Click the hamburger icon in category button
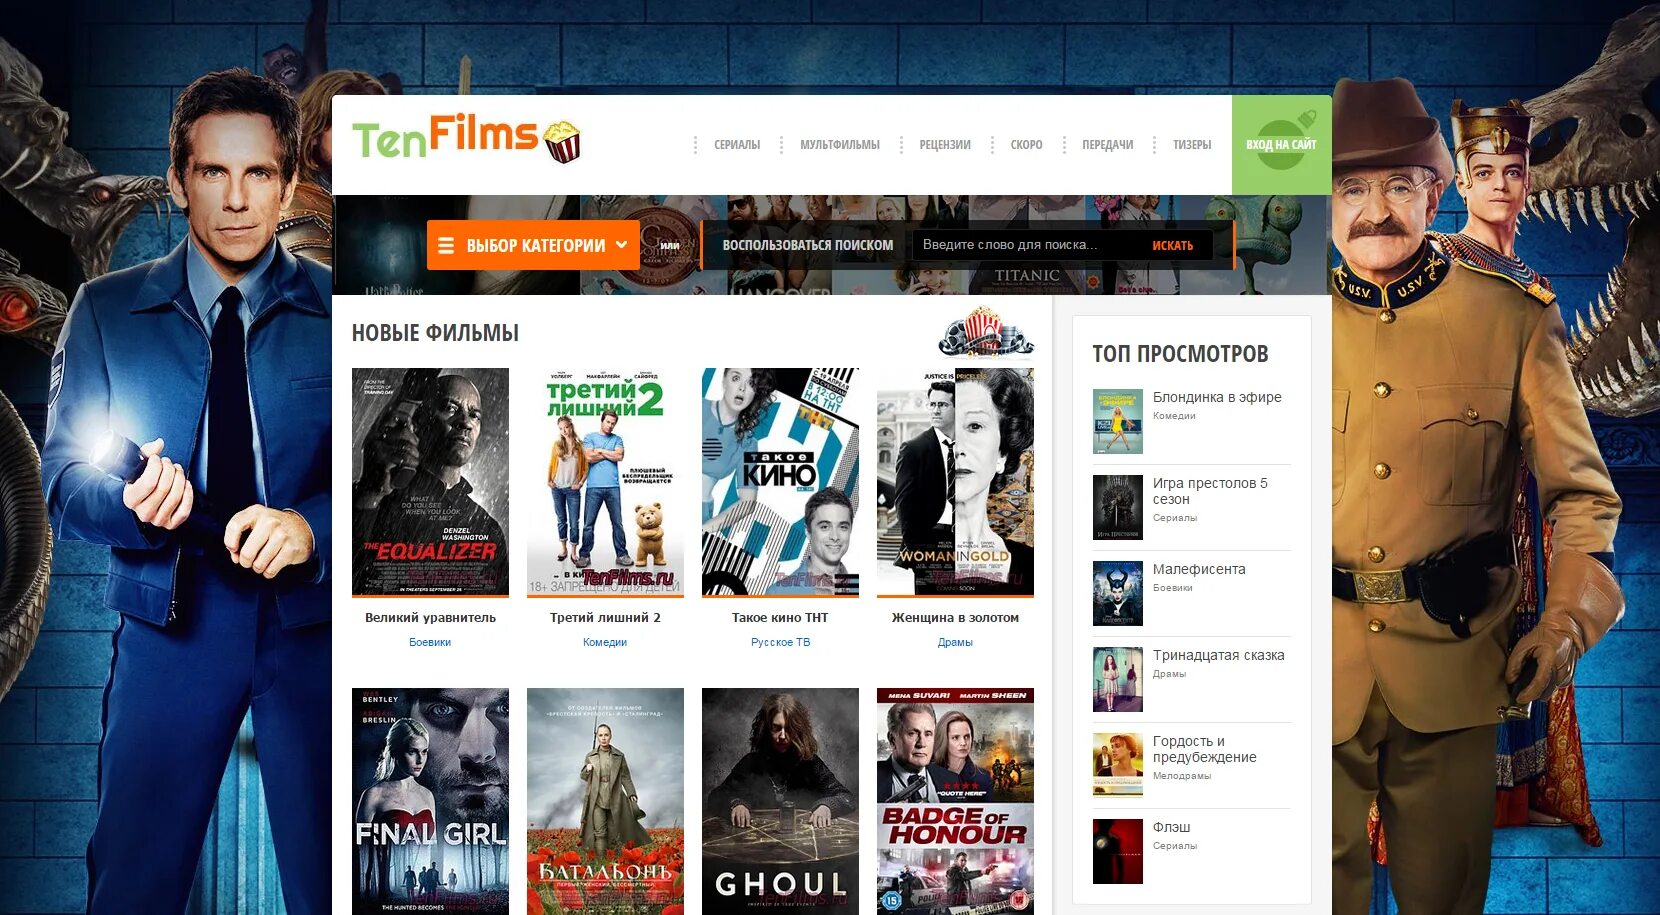The height and width of the screenshot is (915, 1660). pyautogui.click(x=446, y=245)
